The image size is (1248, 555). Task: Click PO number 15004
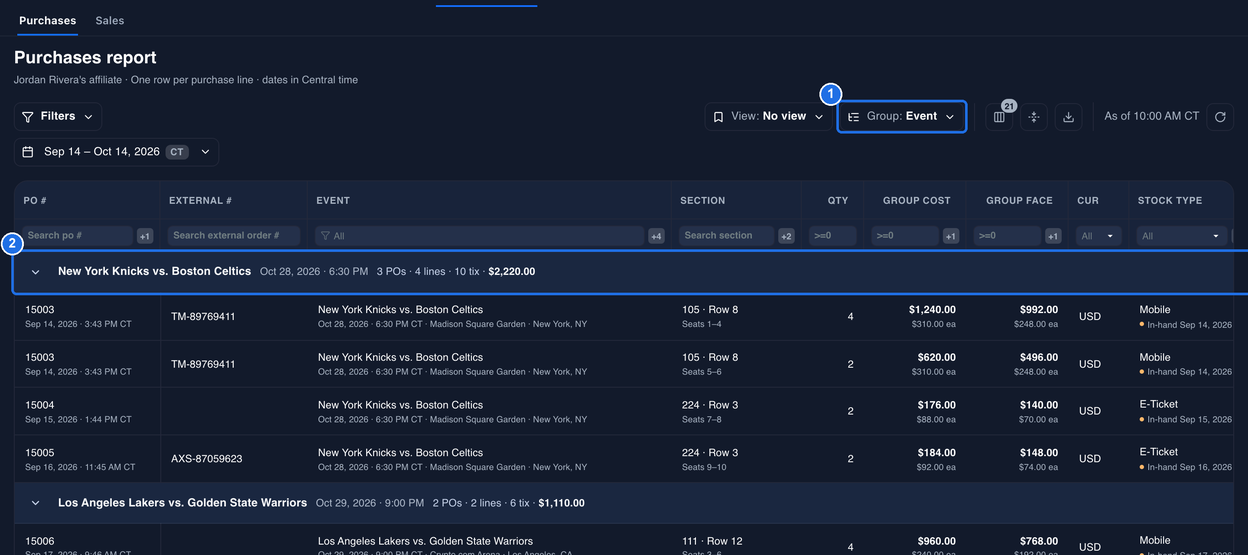click(40, 405)
